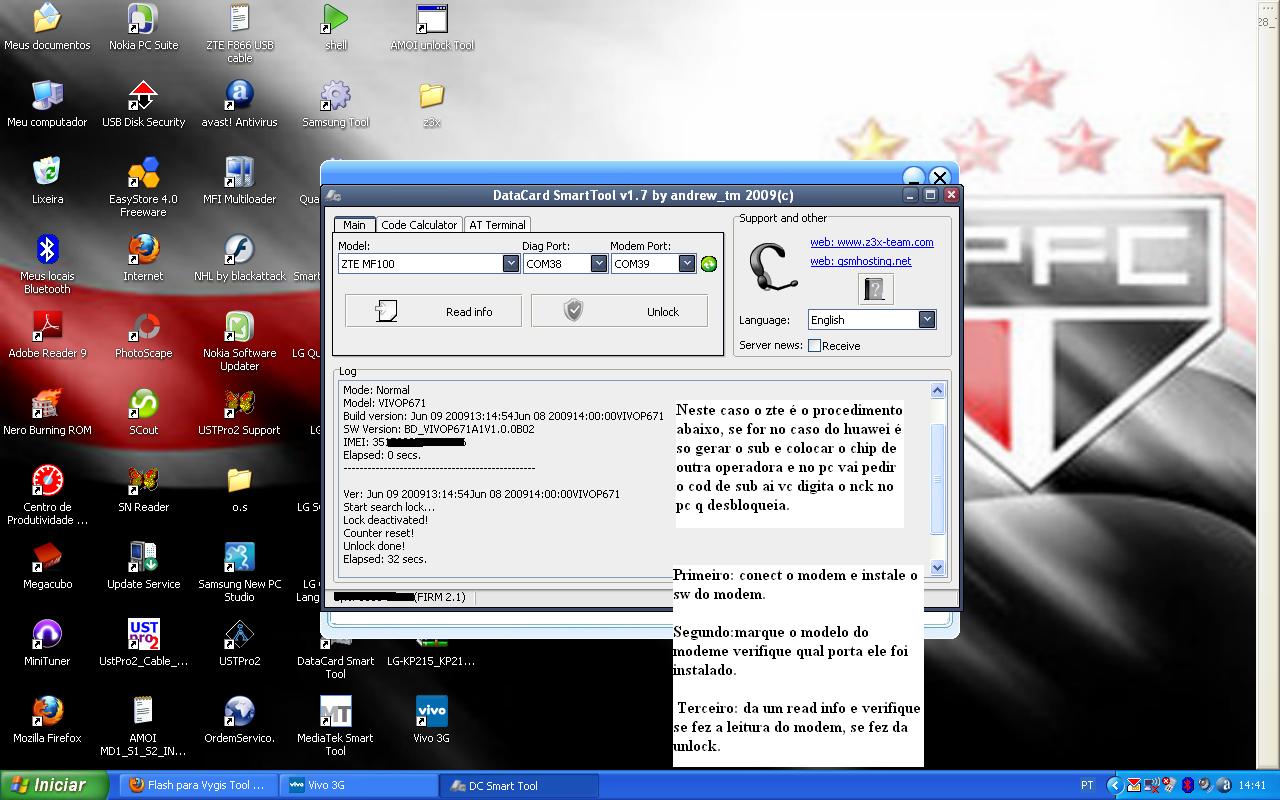Open Nokia Software Updater icon
Screen dimensions: 1280x800
point(239,341)
